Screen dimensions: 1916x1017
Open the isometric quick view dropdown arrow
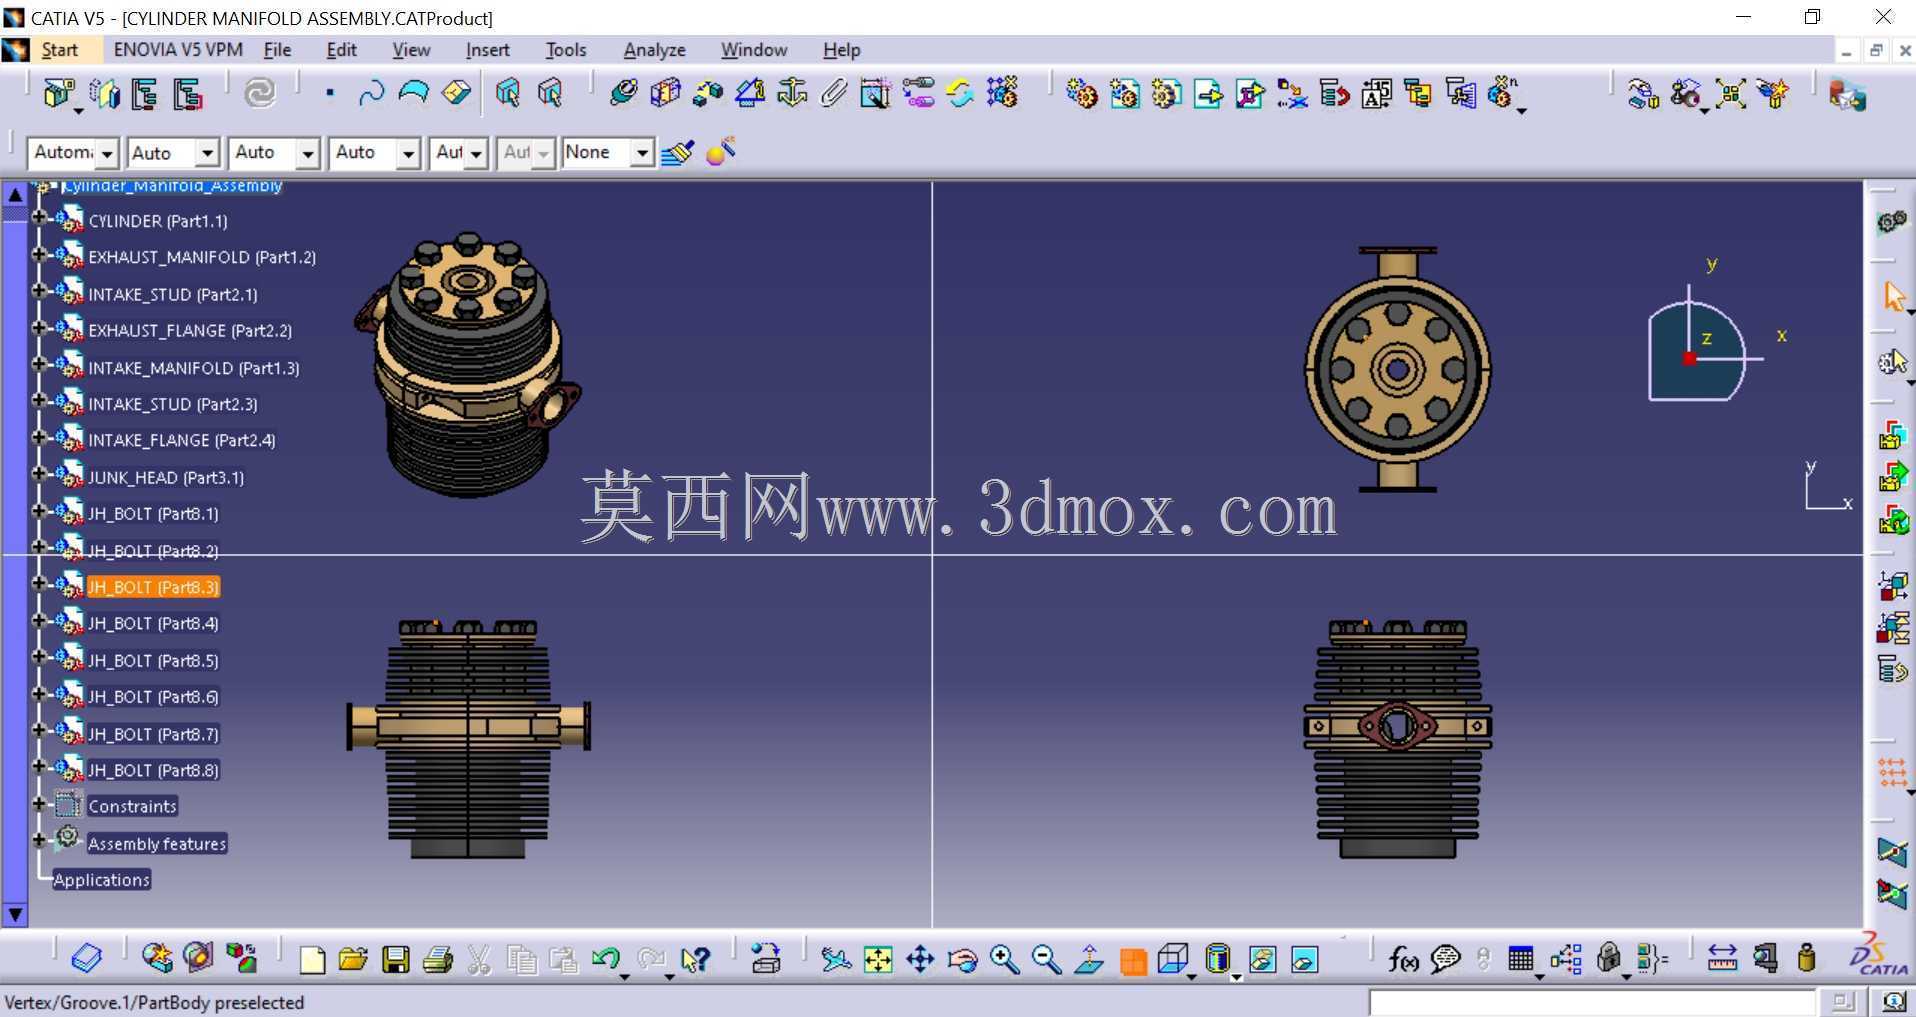click(x=1192, y=976)
